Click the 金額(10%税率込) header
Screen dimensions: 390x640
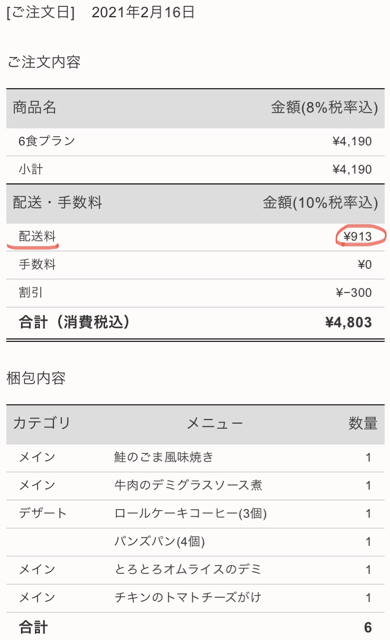(320, 203)
